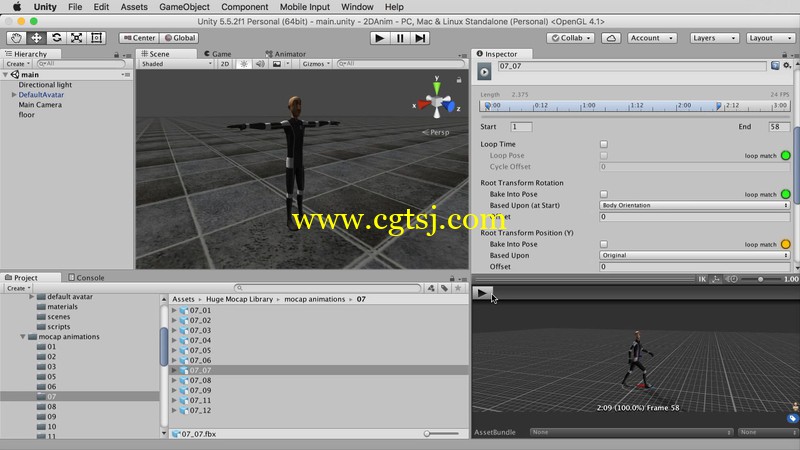
Task: Adjust the preview speed slider
Action: pyautogui.click(x=760, y=279)
